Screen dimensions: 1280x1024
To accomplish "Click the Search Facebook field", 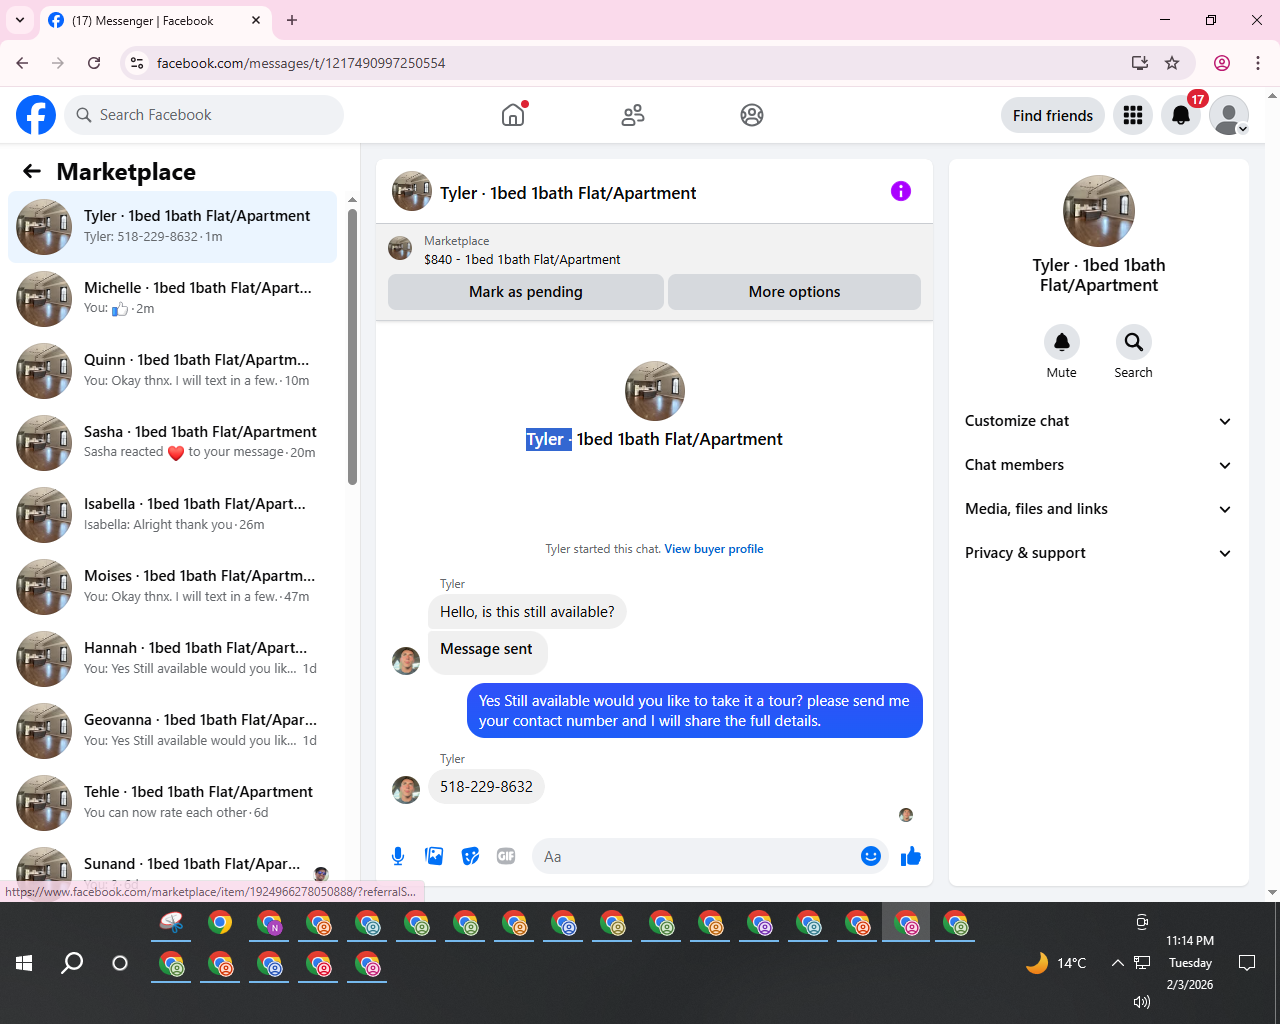I will tap(204, 115).
